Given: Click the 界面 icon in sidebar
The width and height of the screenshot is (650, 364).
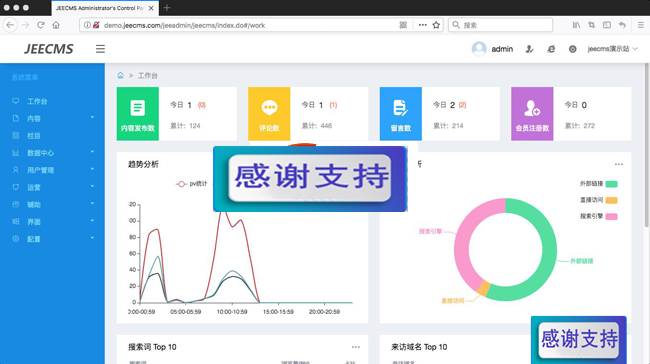Looking at the screenshot, I should pyautogui.click(x=16, y=221).
